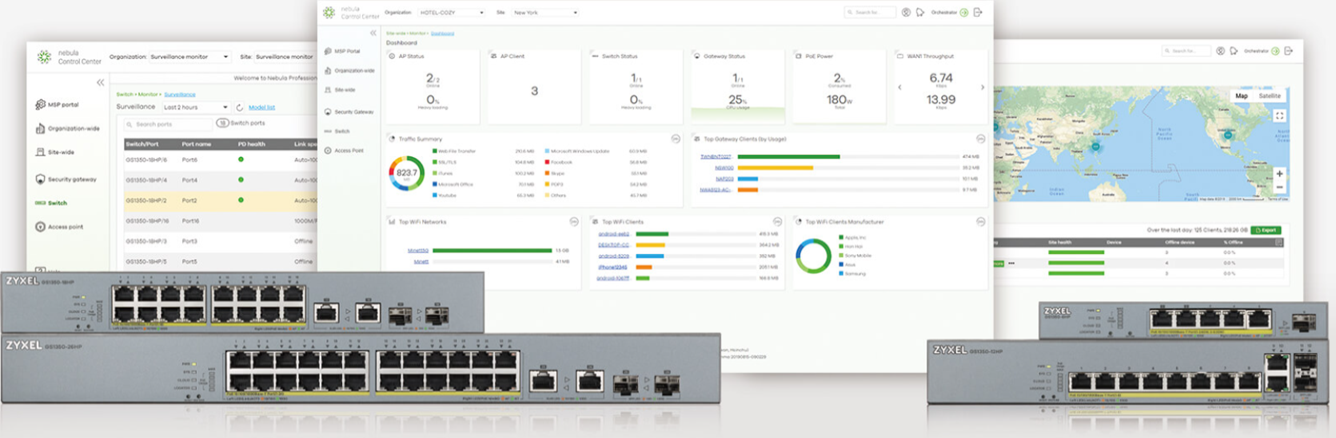The width and height of the screenshot is (1336, 438).
Task: Select Switch in the left window sidebar
Action: tap(57, 203)
